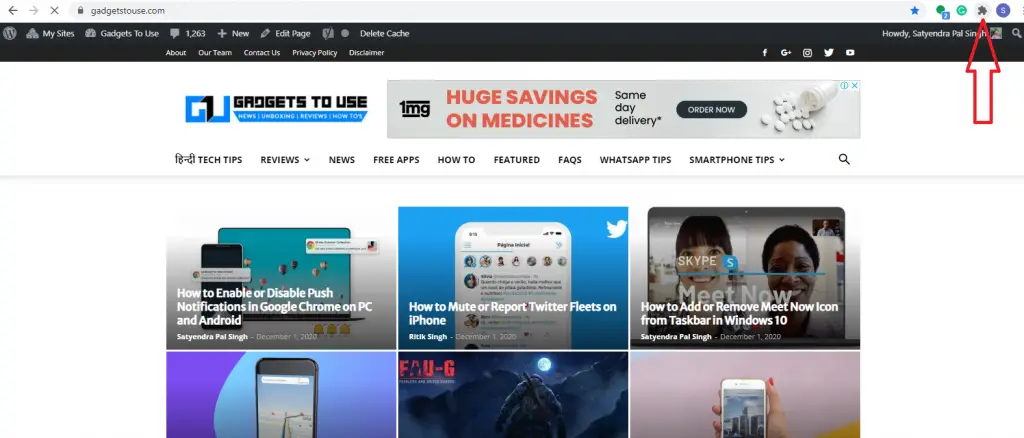Open the About link

[176, 53]
